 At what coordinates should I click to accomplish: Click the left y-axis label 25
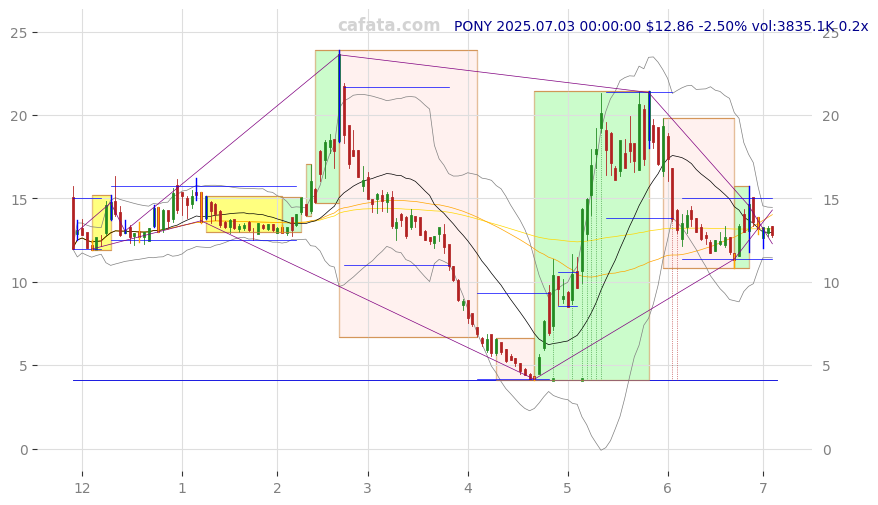click(x=19, y=33)
